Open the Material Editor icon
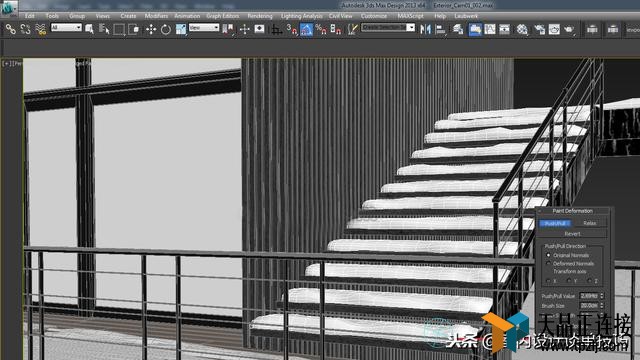 522,29
